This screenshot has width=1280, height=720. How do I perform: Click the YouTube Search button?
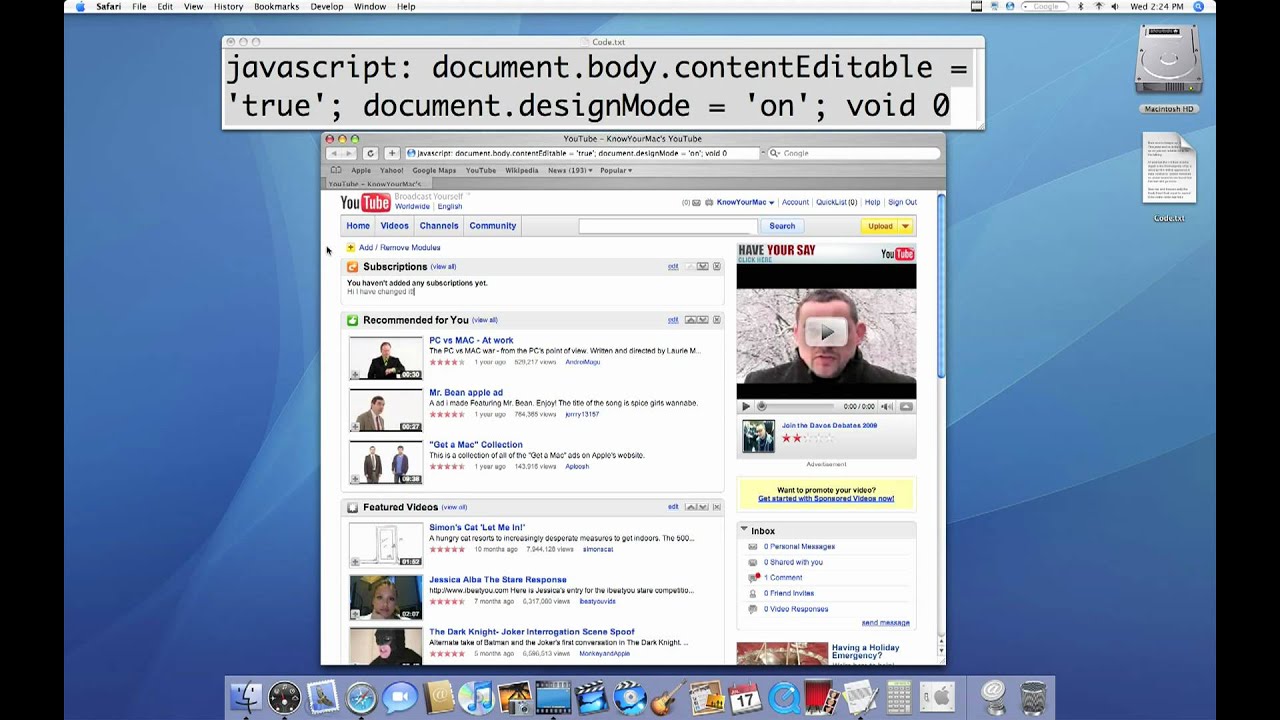coord(782,226)
